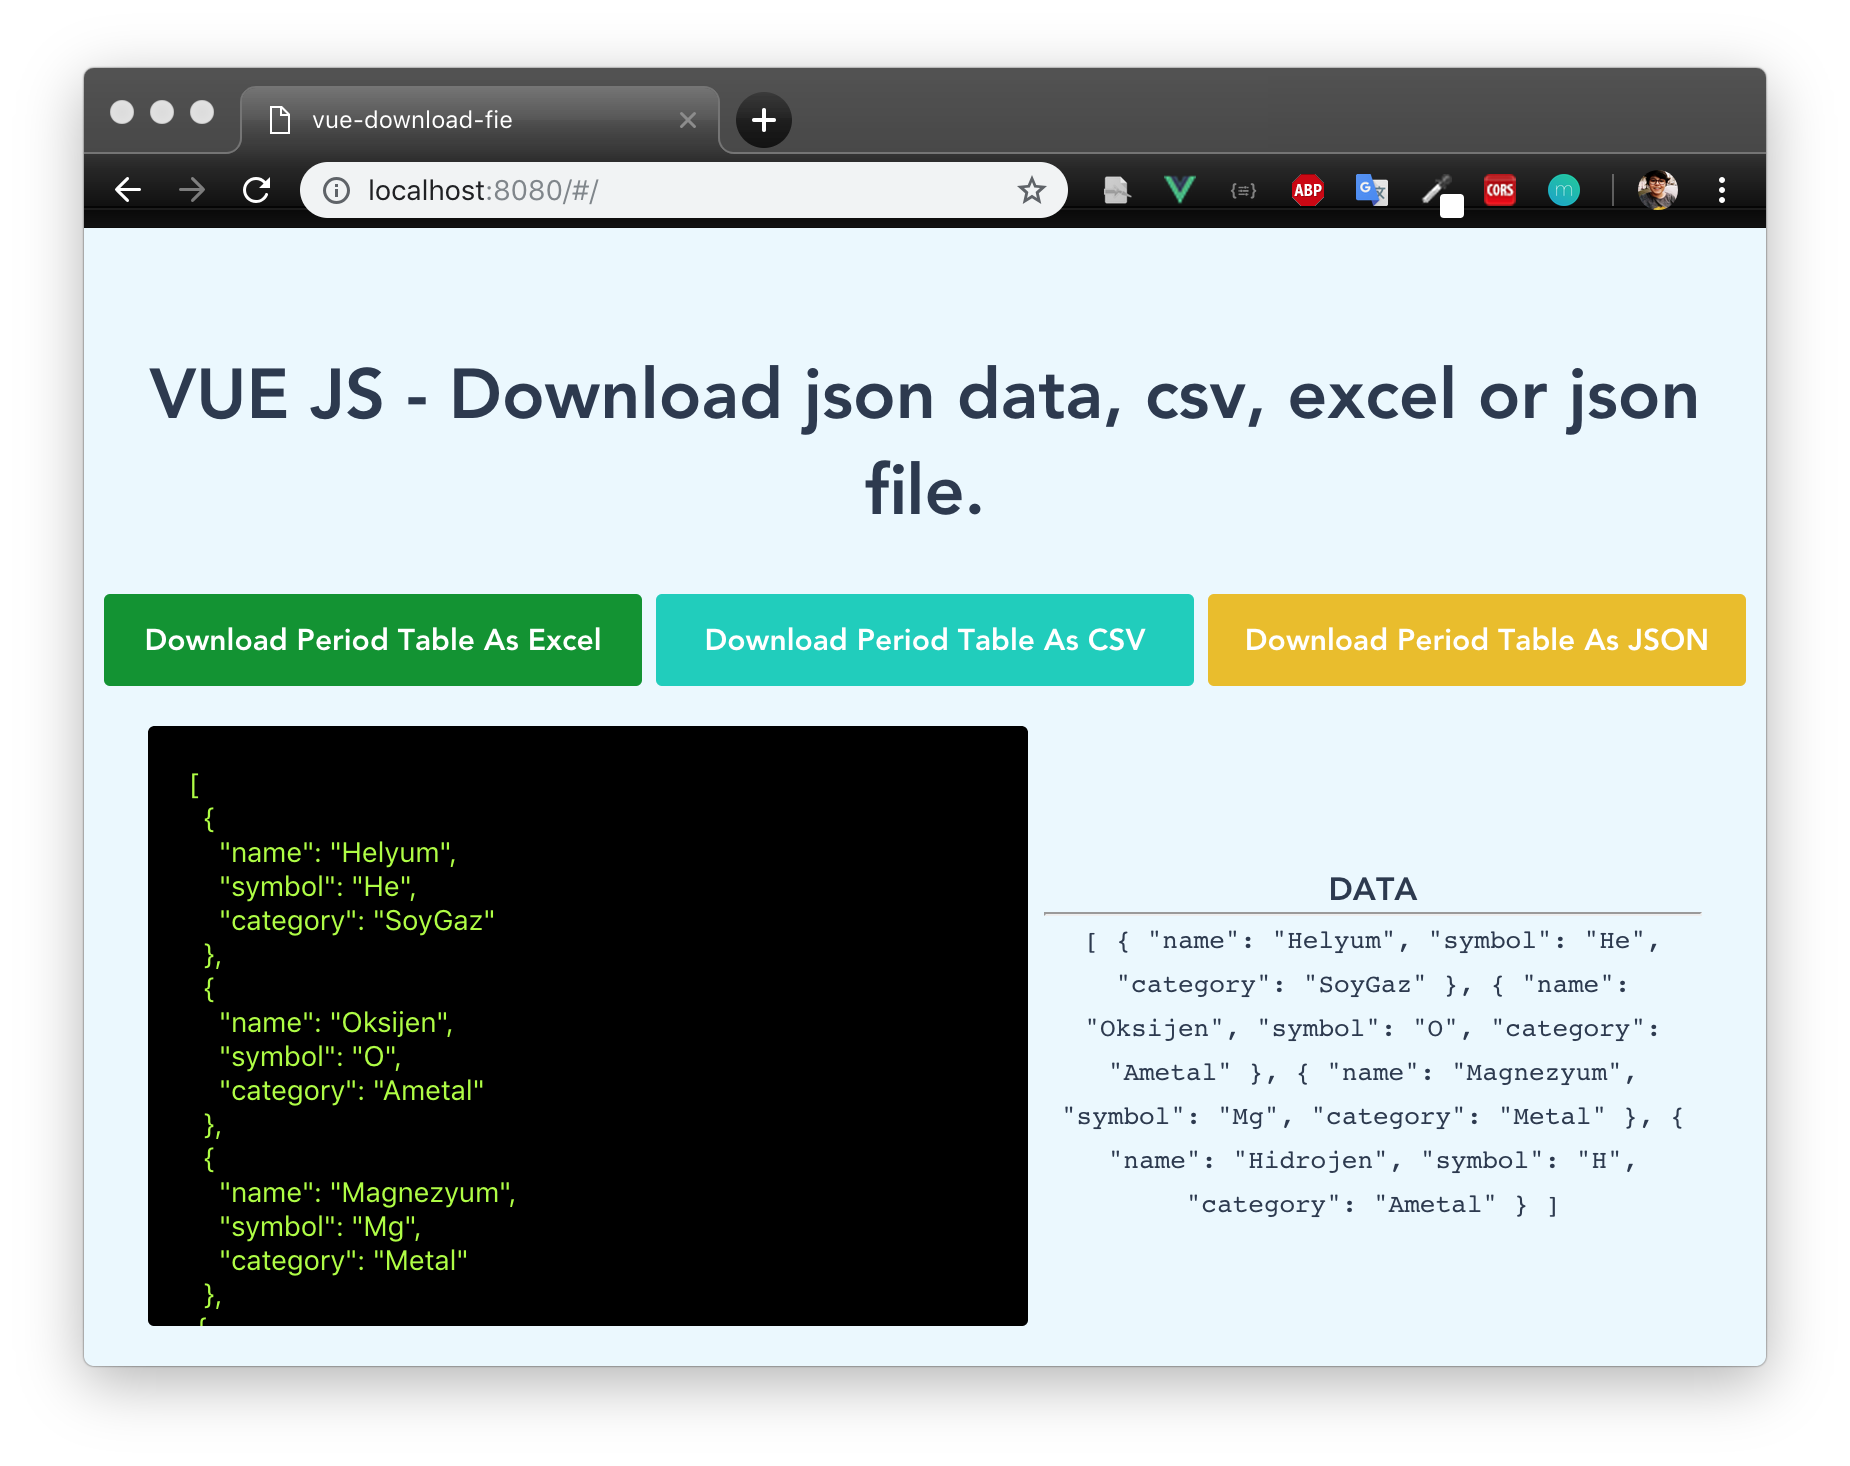Open site information icon in address bar
Screen dimensions: 1850x1466
(x=337, y=190)
